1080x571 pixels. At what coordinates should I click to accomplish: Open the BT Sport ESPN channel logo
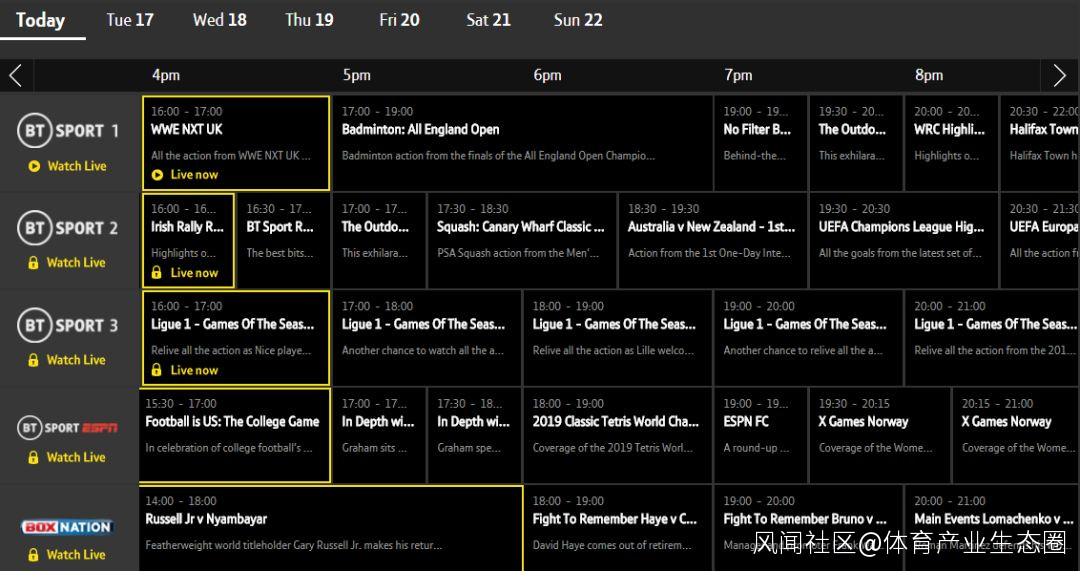pos(68,428)
